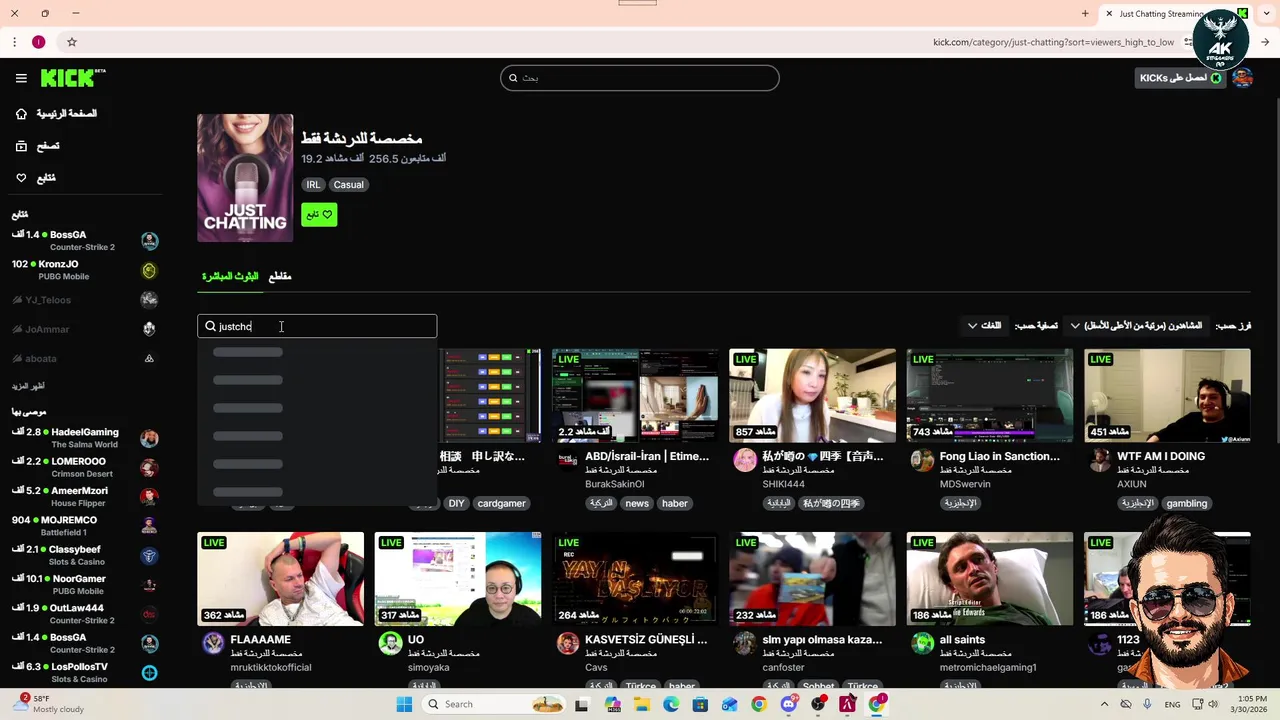Open Browse (تصفح) in sidebar

(x=38, y=146)
